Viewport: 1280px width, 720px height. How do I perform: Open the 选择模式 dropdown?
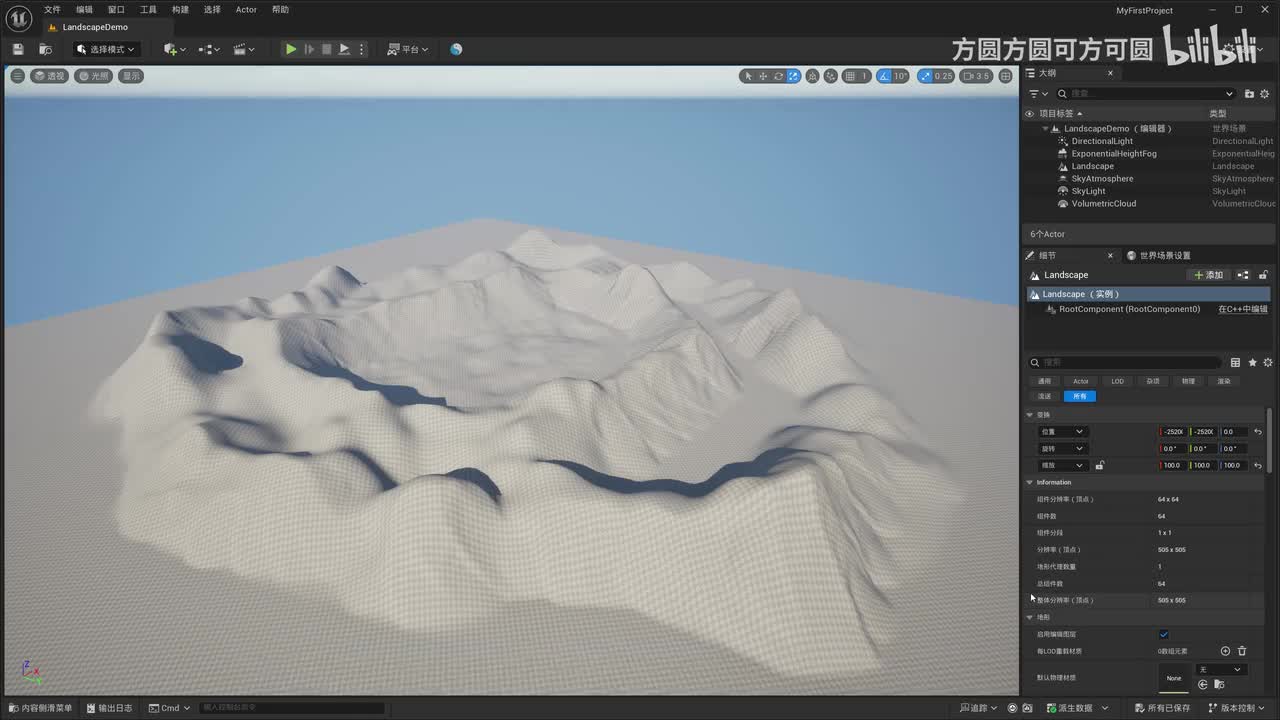coord(105,49)
